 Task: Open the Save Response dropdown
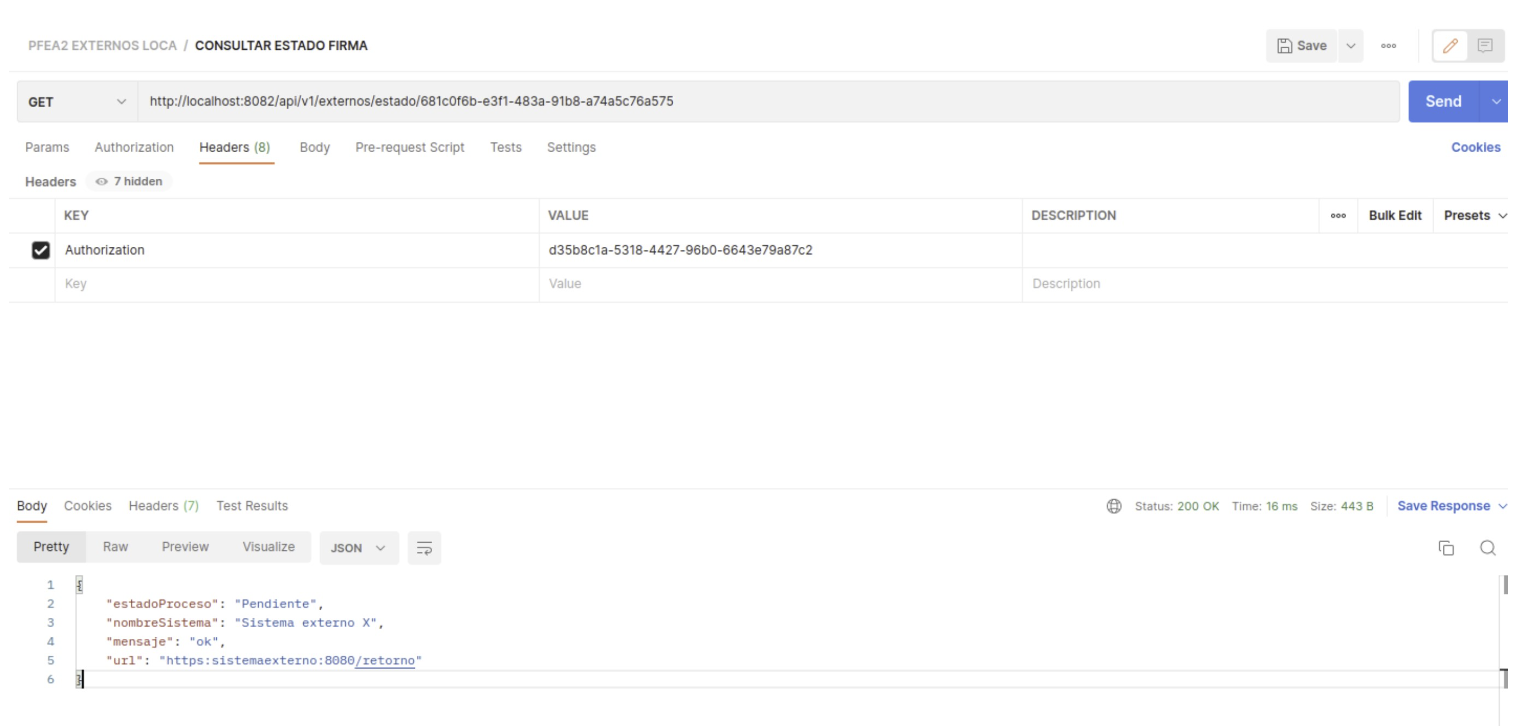point(1453,506)
